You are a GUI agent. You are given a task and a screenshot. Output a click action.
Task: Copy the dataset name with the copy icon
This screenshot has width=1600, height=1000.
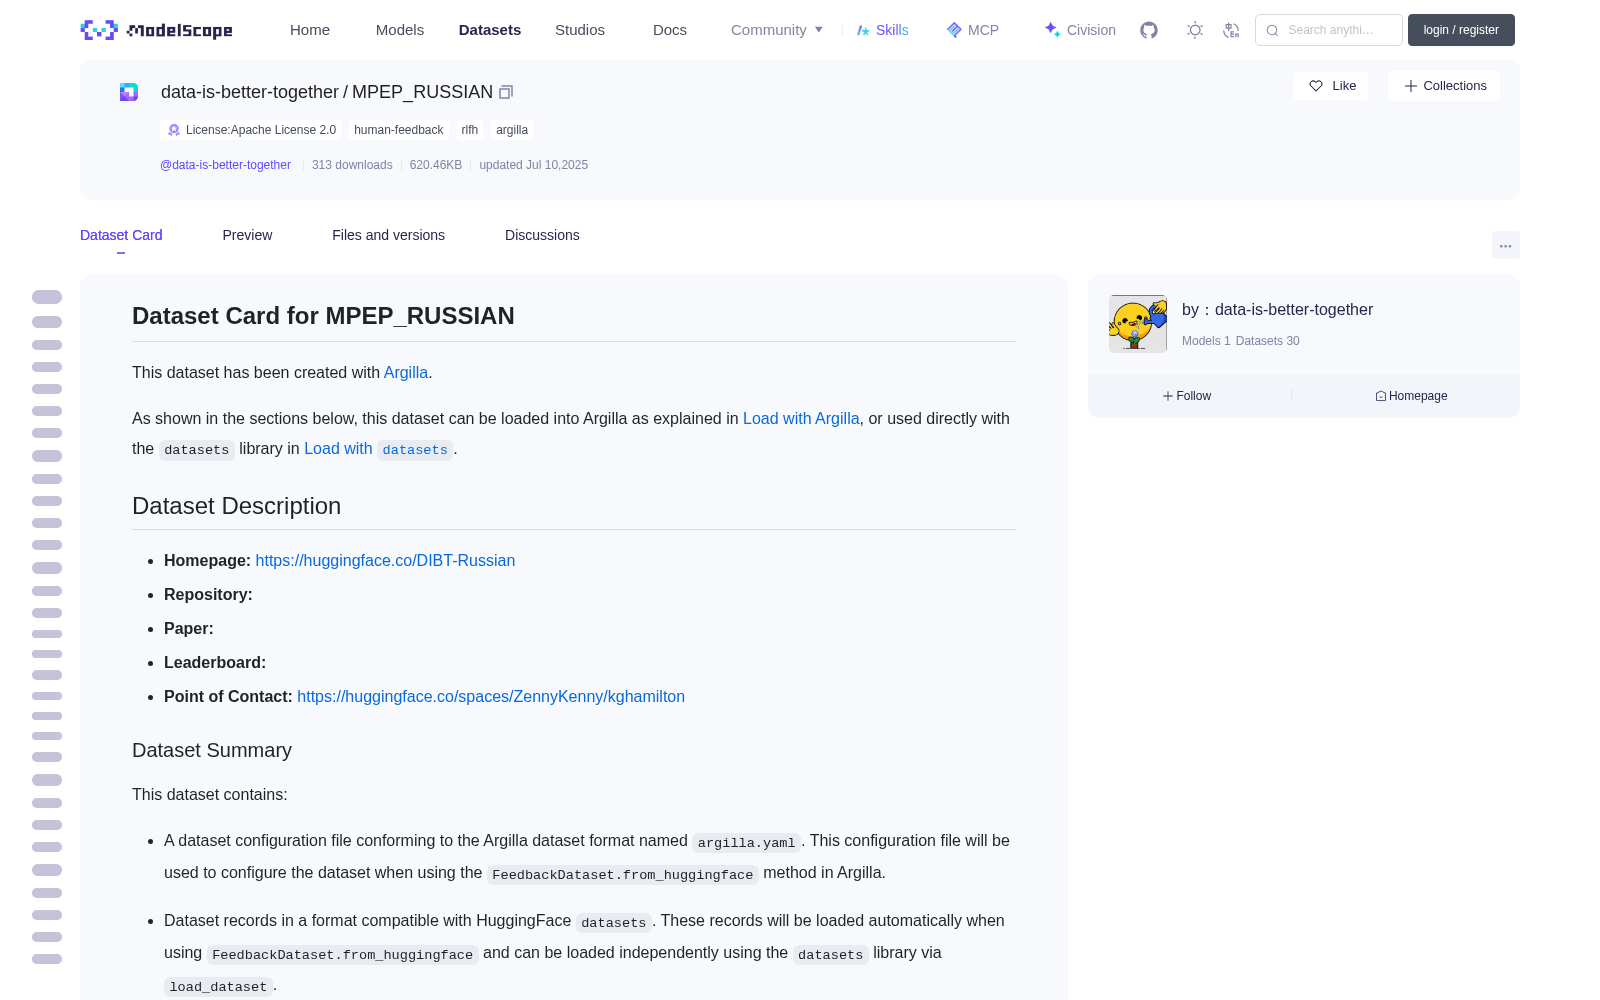click(x=506, y=92)
